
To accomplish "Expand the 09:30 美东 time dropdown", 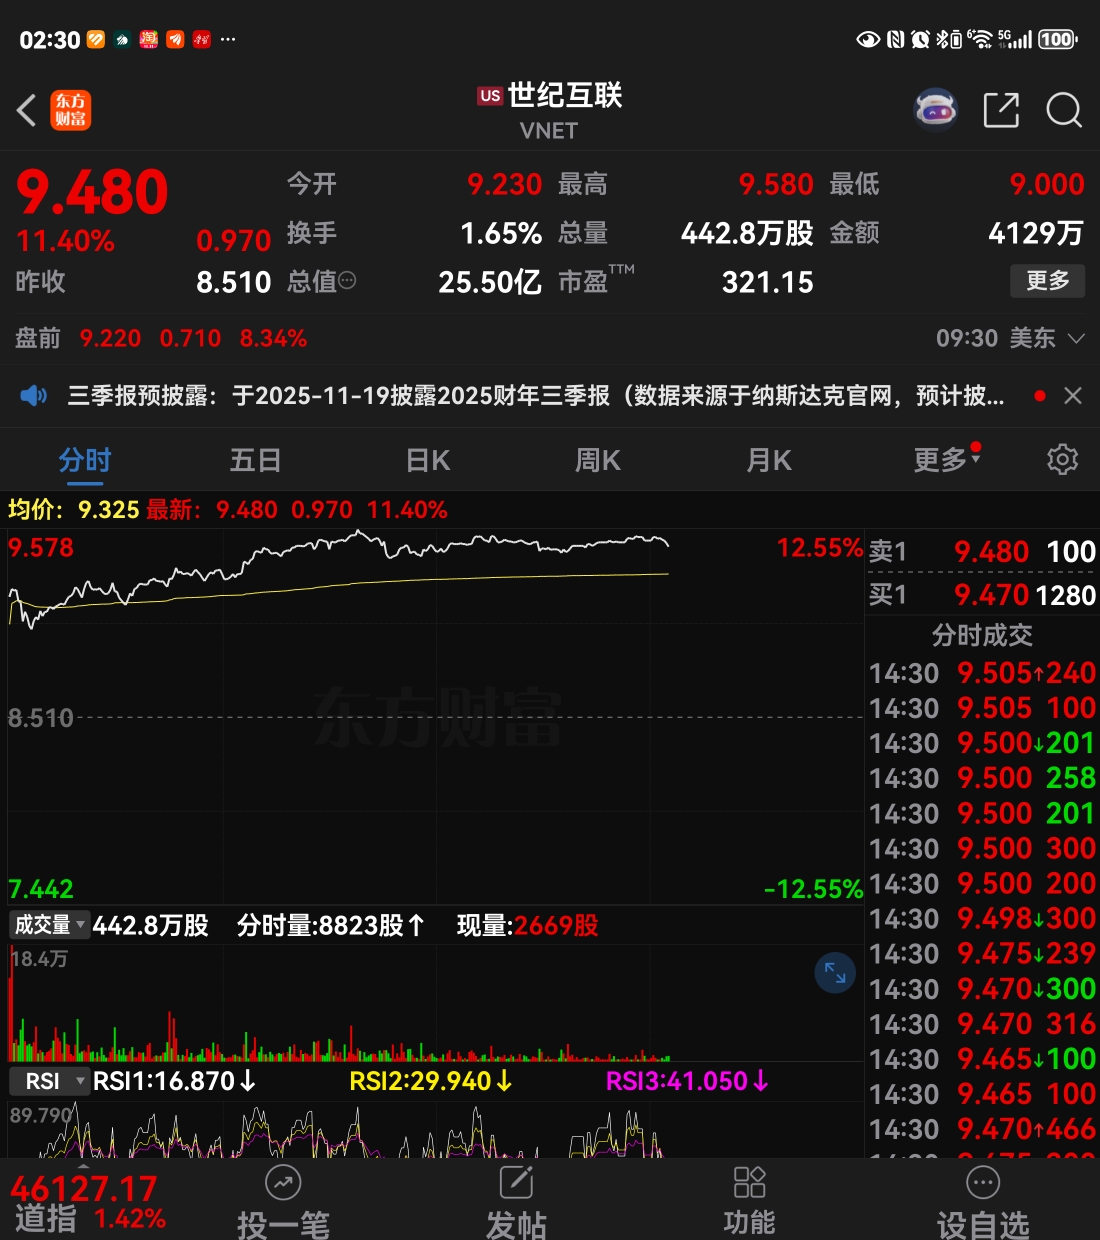I will [1010, 338].
